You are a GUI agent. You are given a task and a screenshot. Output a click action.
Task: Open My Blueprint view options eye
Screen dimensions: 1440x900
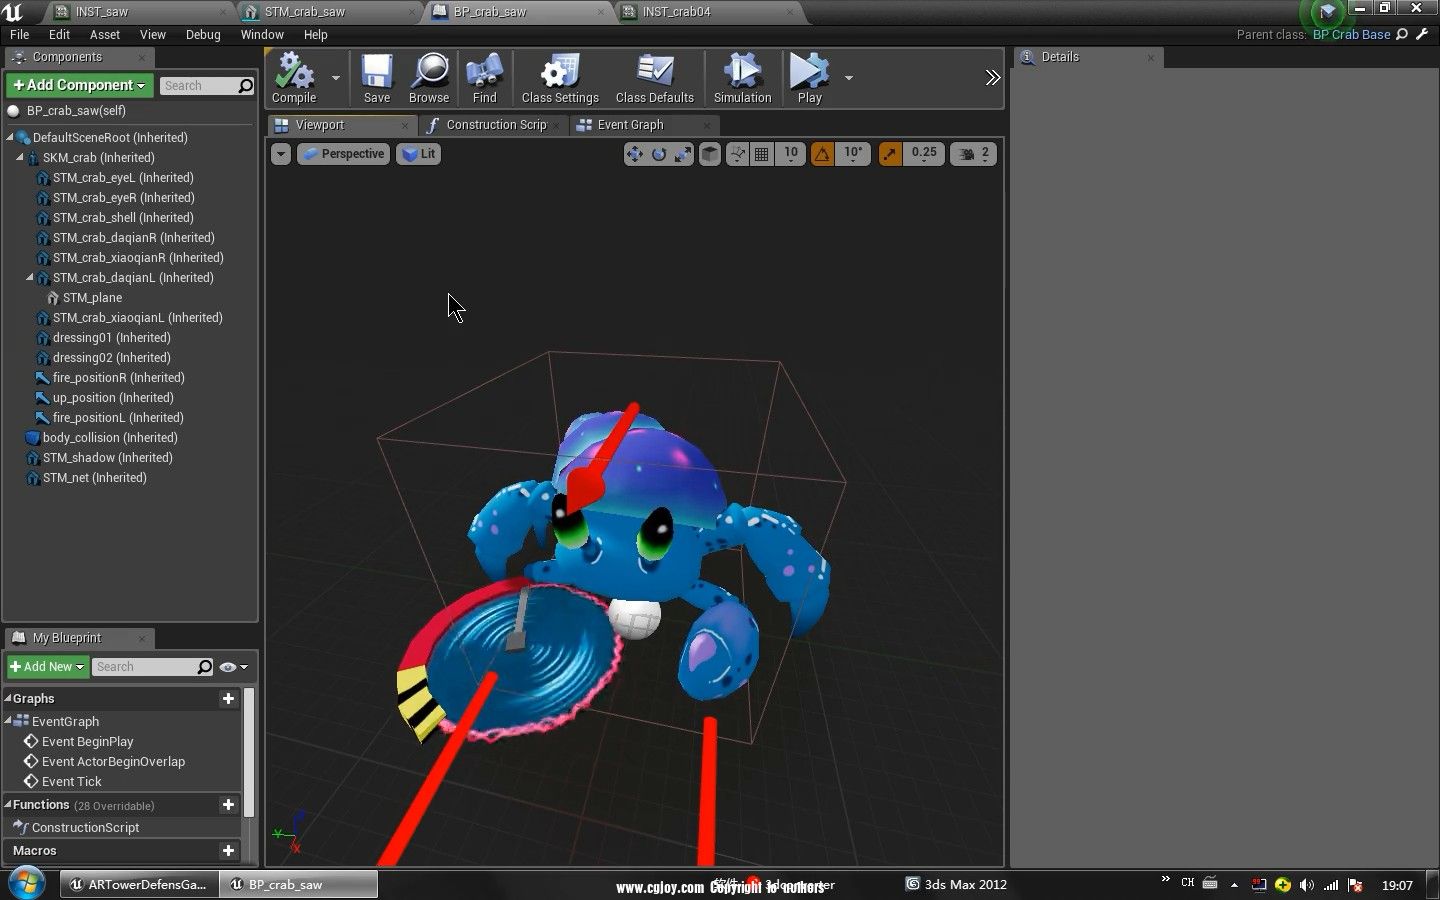(232, 667)
